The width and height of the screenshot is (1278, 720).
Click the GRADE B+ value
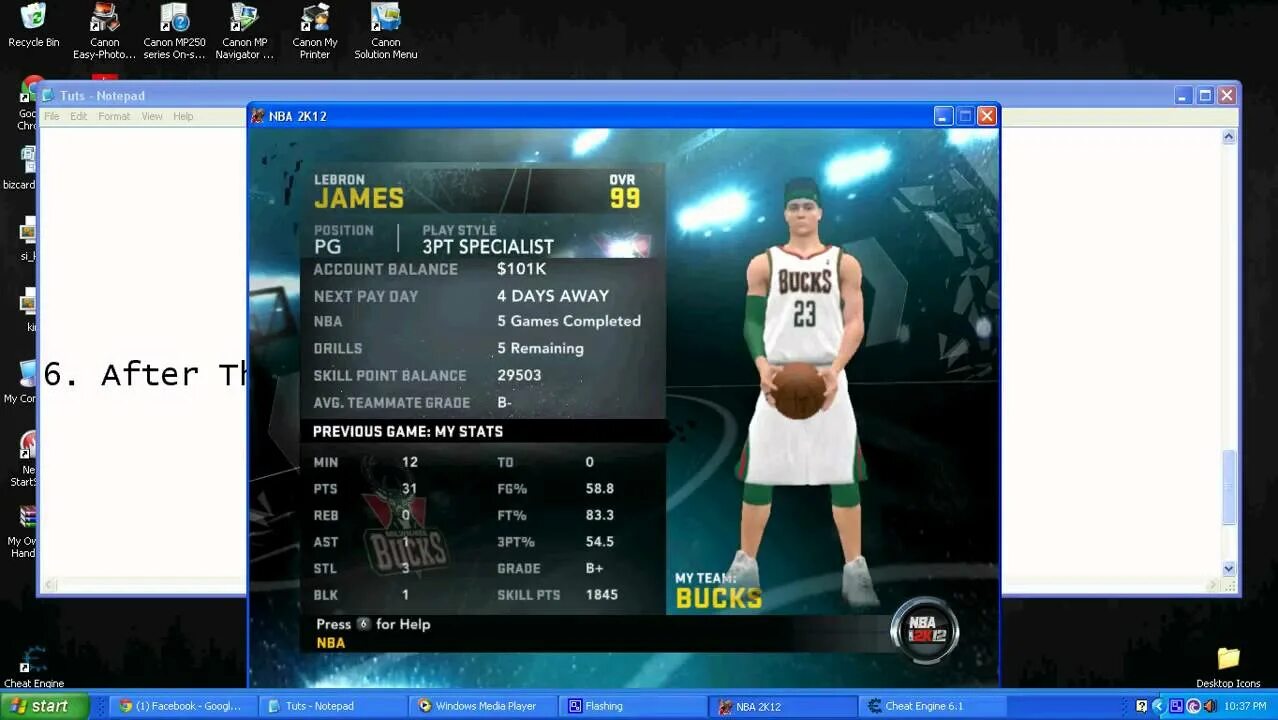(x=594, y=568)
